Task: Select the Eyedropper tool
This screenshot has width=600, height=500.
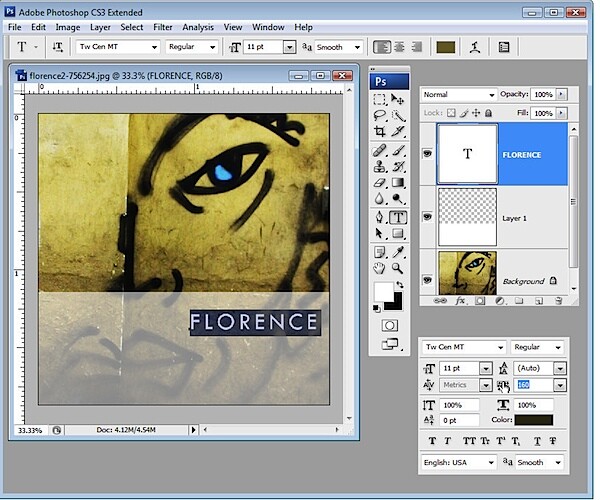Action: click(x=398, y=252)
